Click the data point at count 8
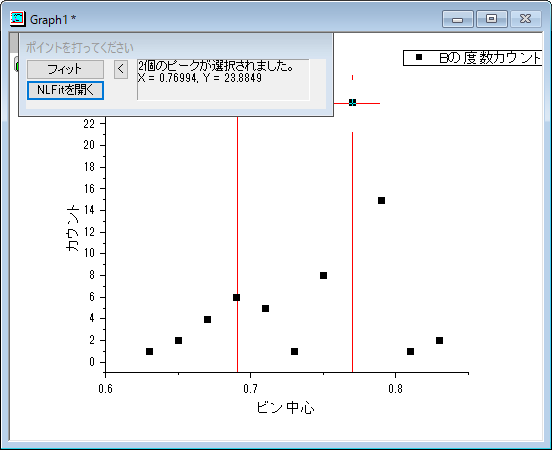Viewport: 552px width, 450px height. [324, 275]
